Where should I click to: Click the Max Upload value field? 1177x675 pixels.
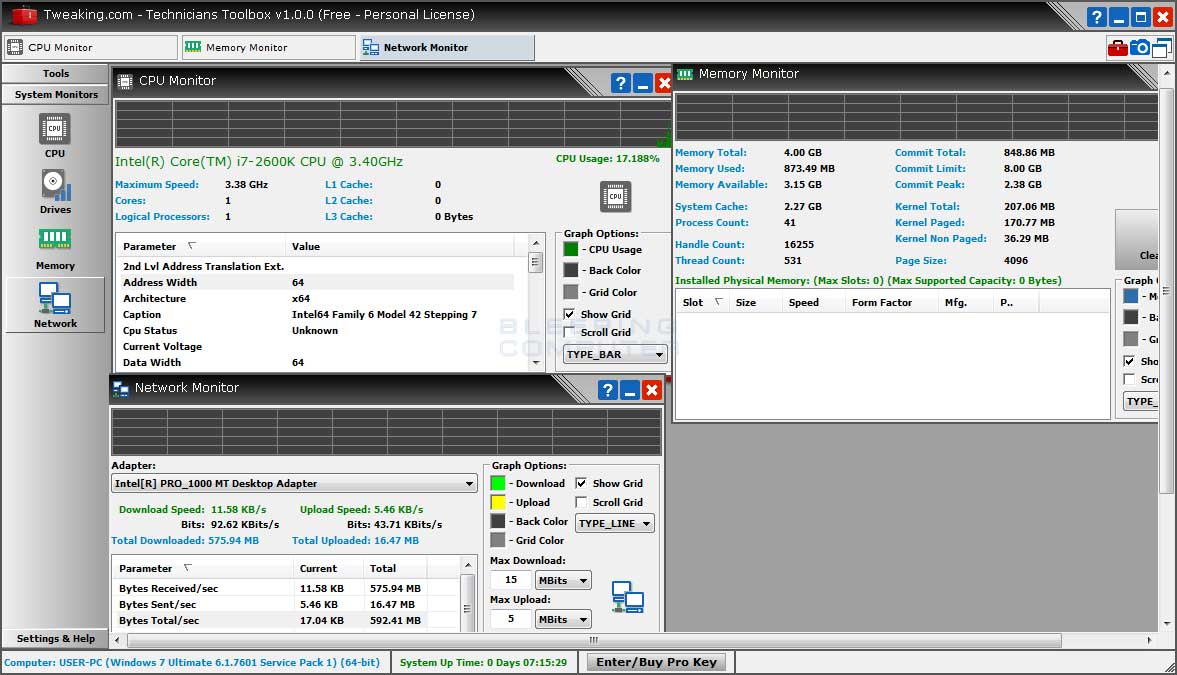510,619
